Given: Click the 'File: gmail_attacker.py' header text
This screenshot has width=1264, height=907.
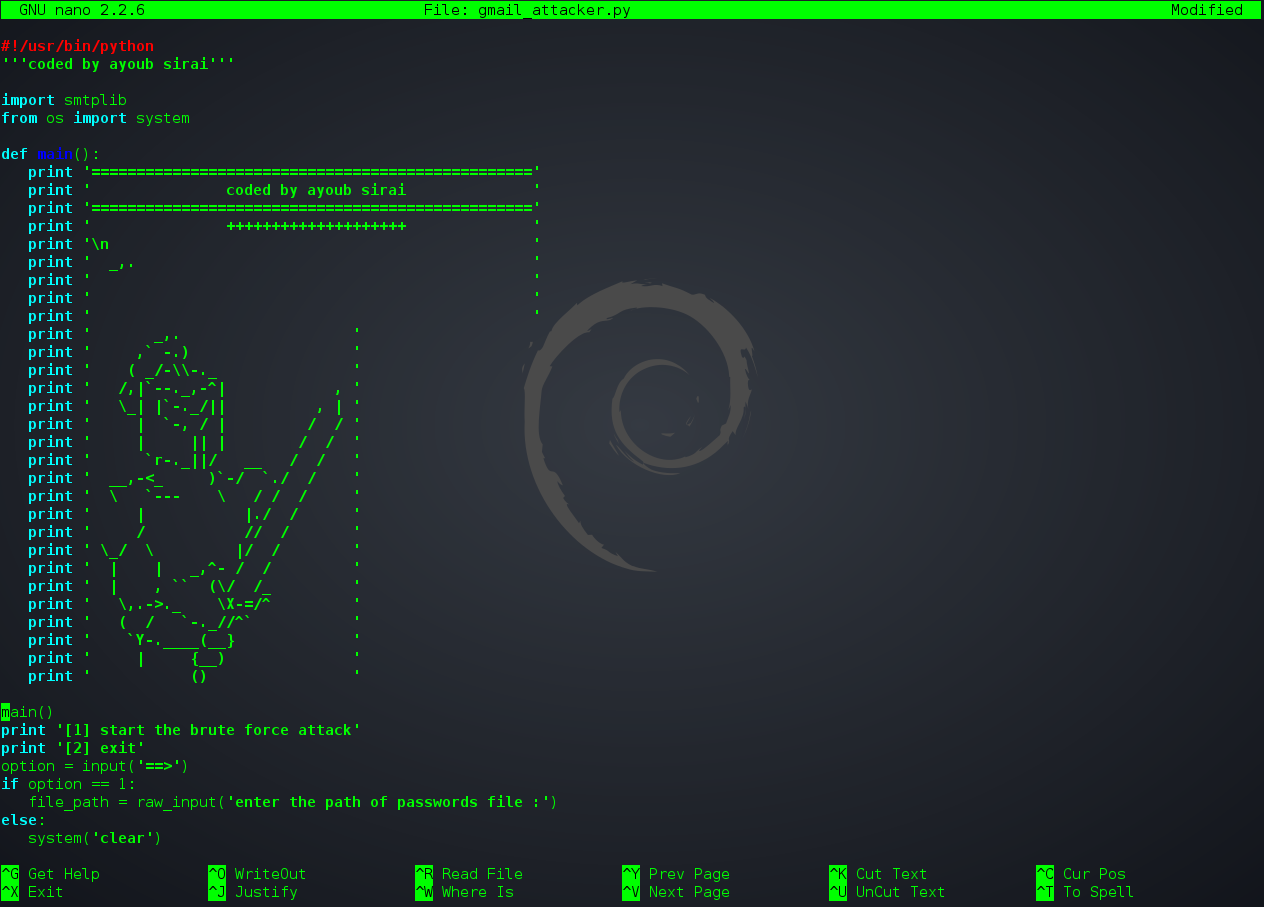Looking at the screenshot, I should tap(527, 10).
